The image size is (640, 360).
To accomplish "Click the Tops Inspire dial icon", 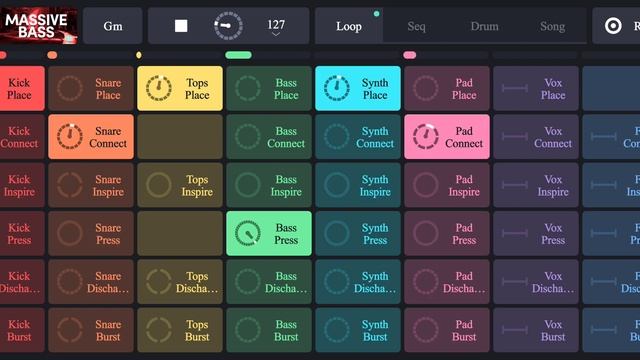I will pyautogui.click(x=158, y=185).
